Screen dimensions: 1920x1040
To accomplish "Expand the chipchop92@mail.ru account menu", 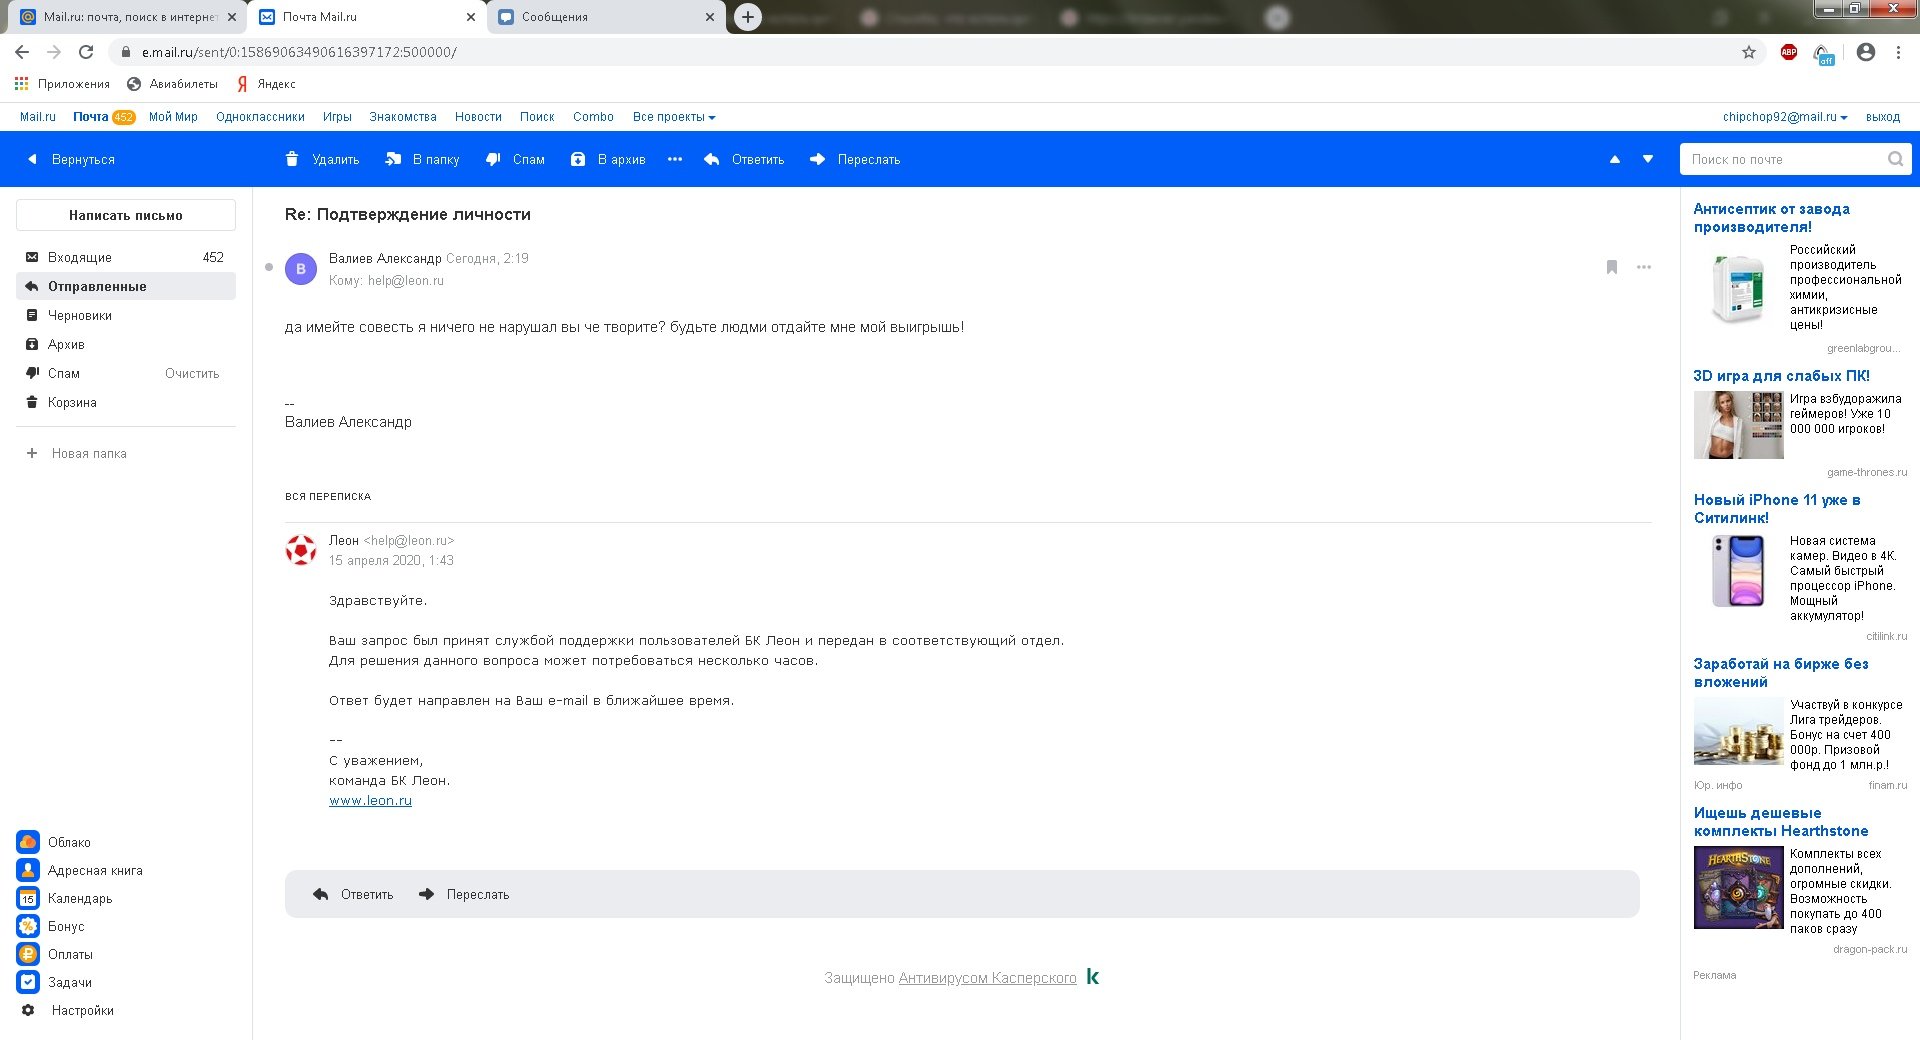I will (x=1784, y=117).
